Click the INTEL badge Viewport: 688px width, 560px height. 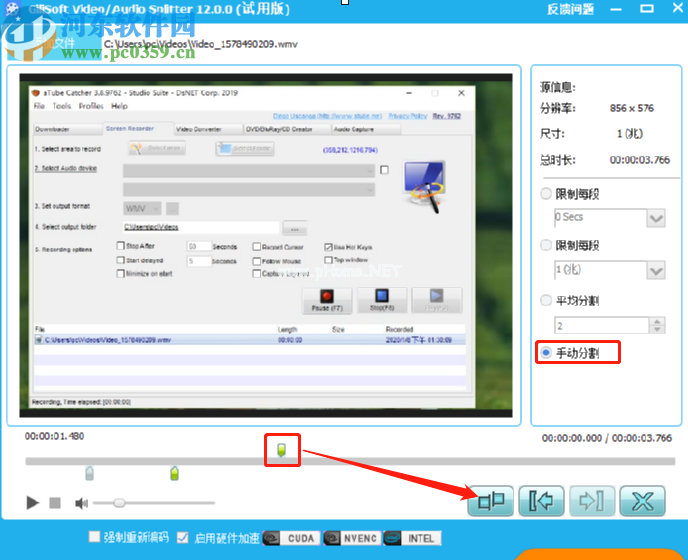[x=412, y=538]
